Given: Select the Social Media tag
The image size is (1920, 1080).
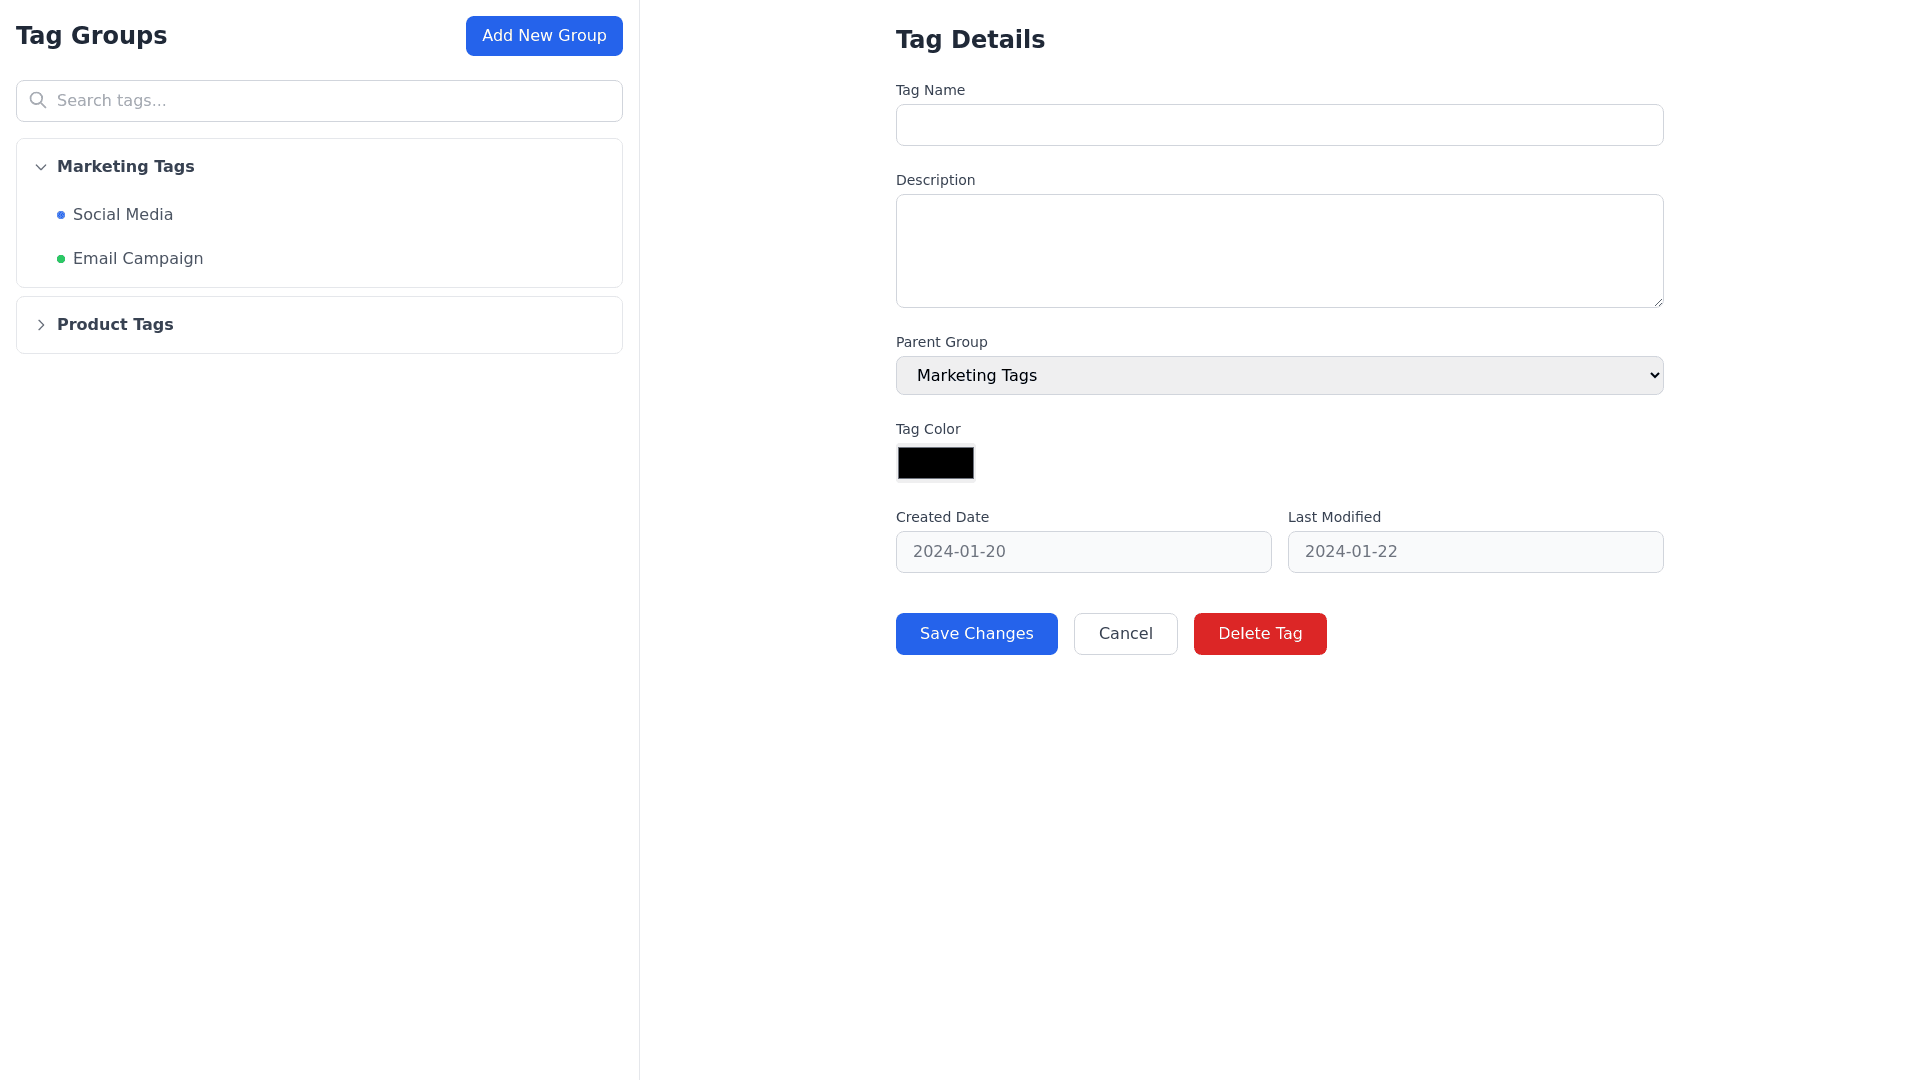Looking at the screenshot, I should (123, 215).
